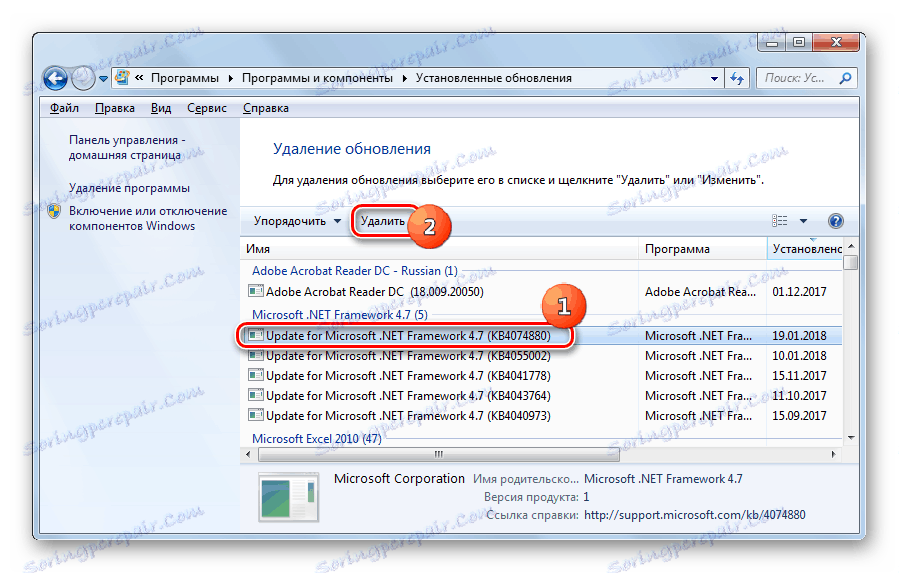Expand the Microsoft Excel 2010 (47) group
Image resolution: width=899 pixels, height=573 pixels.
[x=316, y=439]
